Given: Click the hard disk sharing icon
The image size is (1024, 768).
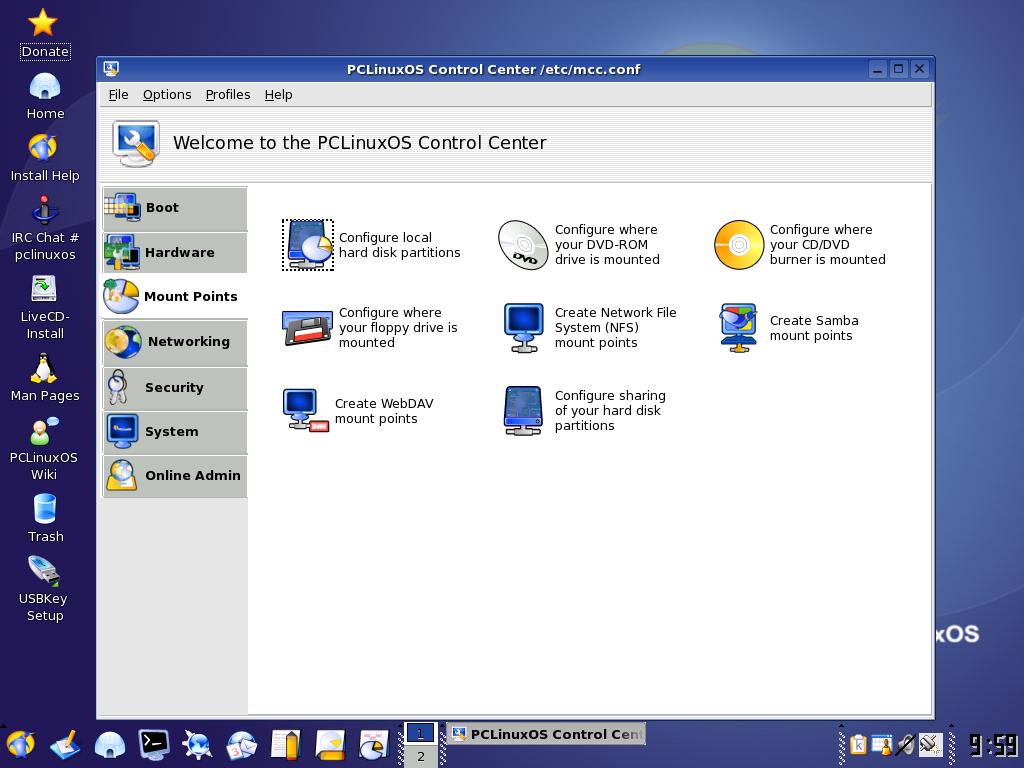Looking at the screenshot, I should (523, 411).
